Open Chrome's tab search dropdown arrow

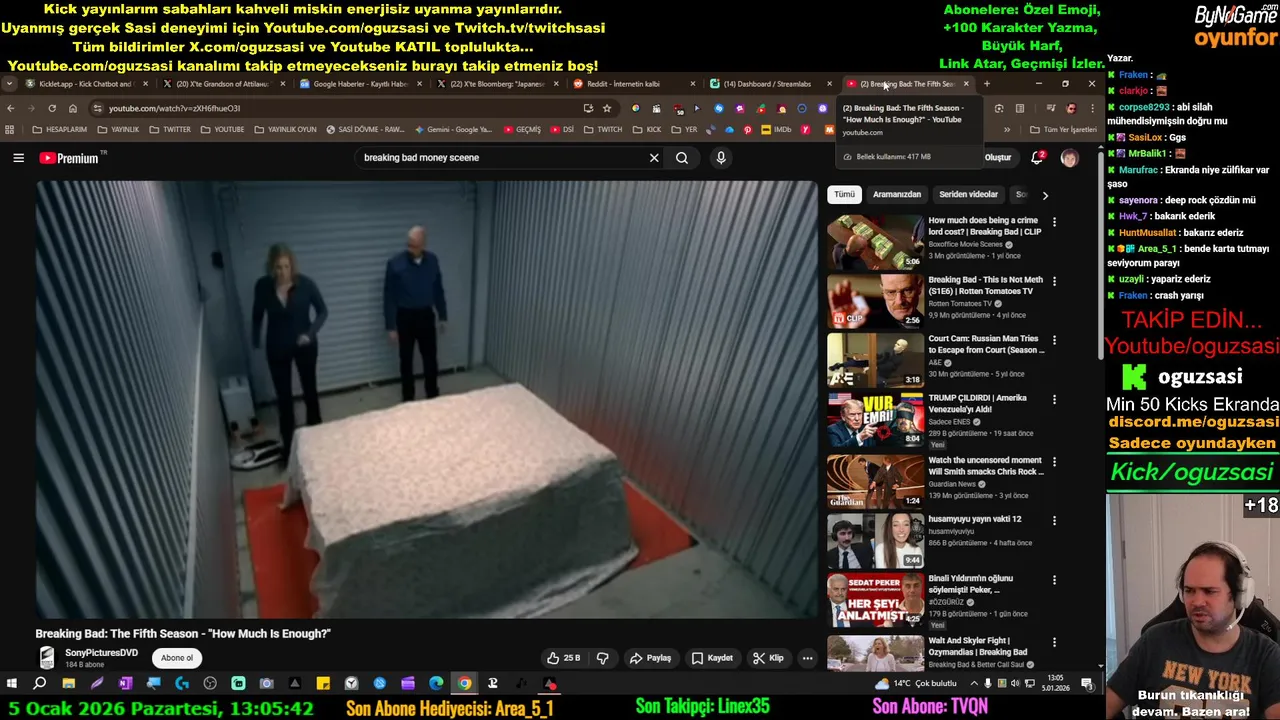[9, 84]
